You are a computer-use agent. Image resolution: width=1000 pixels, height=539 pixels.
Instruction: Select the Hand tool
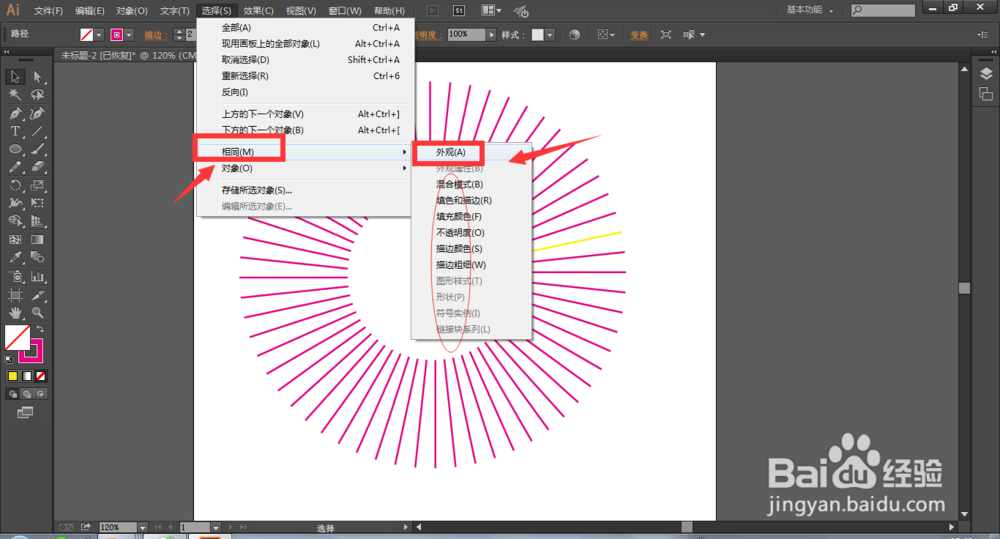pyautogui.click(x=15, y=313)
